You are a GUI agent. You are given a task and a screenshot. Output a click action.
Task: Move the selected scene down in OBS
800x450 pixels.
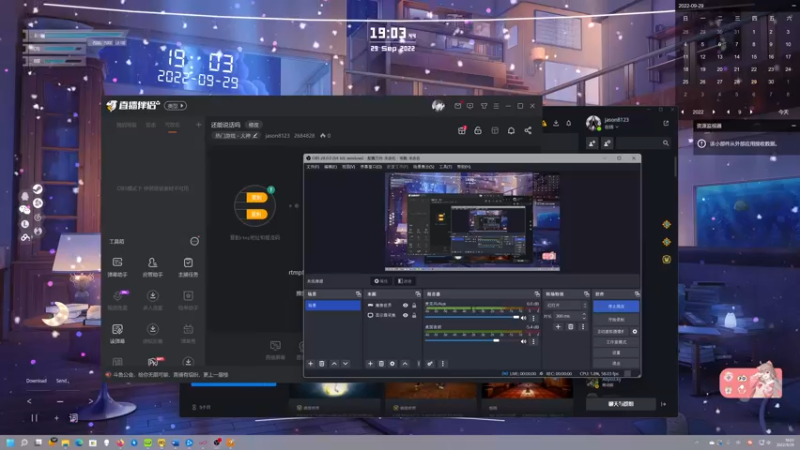345,364
